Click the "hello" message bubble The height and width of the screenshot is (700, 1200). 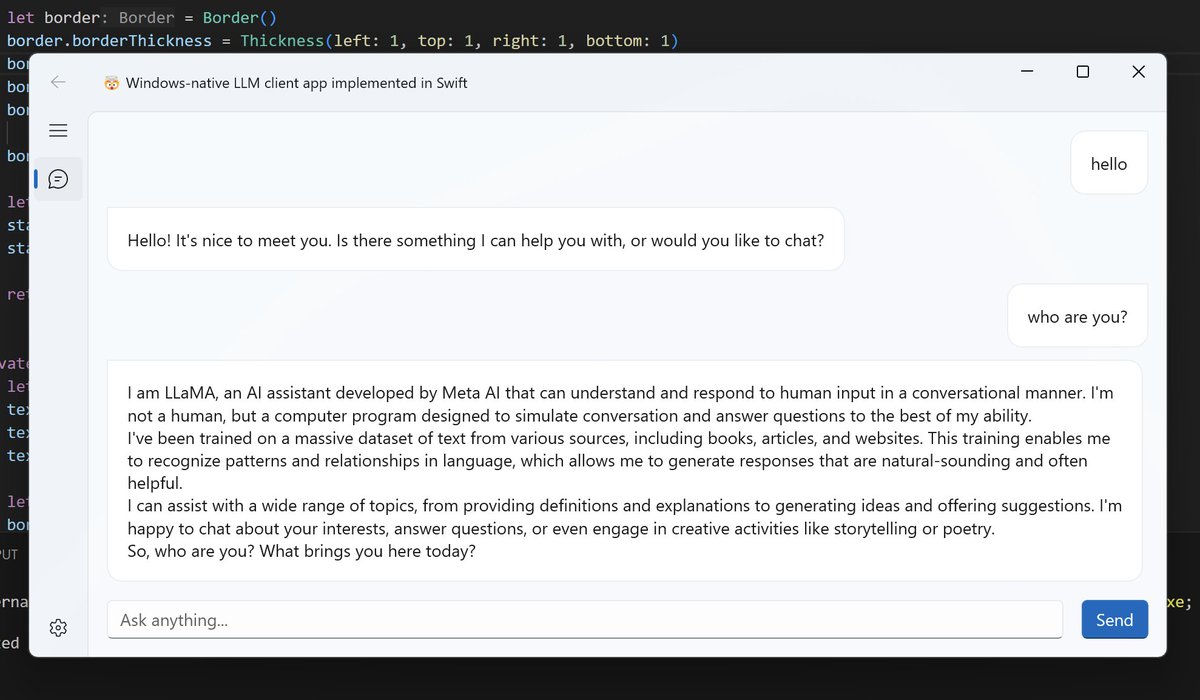click(x=1108, y=163)
